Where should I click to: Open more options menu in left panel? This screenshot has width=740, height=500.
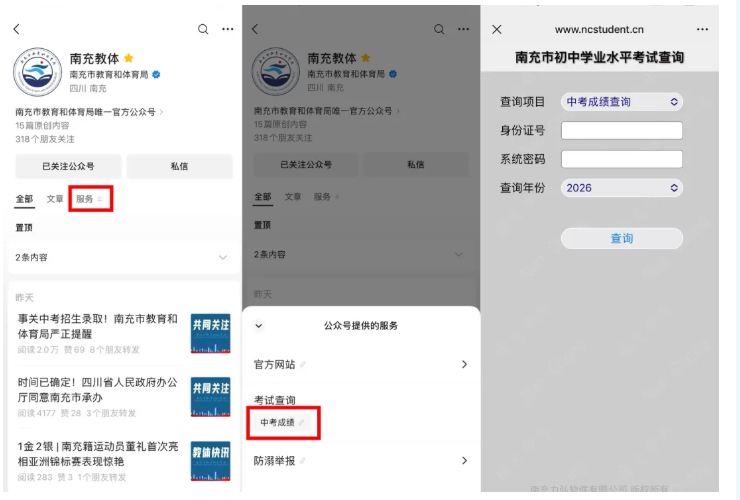pos(227,29)
